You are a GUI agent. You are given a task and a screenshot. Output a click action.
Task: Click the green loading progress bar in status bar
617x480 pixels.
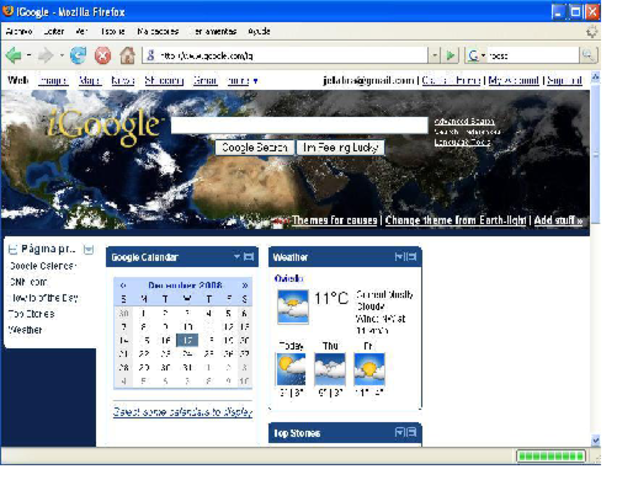click(550, 456)
